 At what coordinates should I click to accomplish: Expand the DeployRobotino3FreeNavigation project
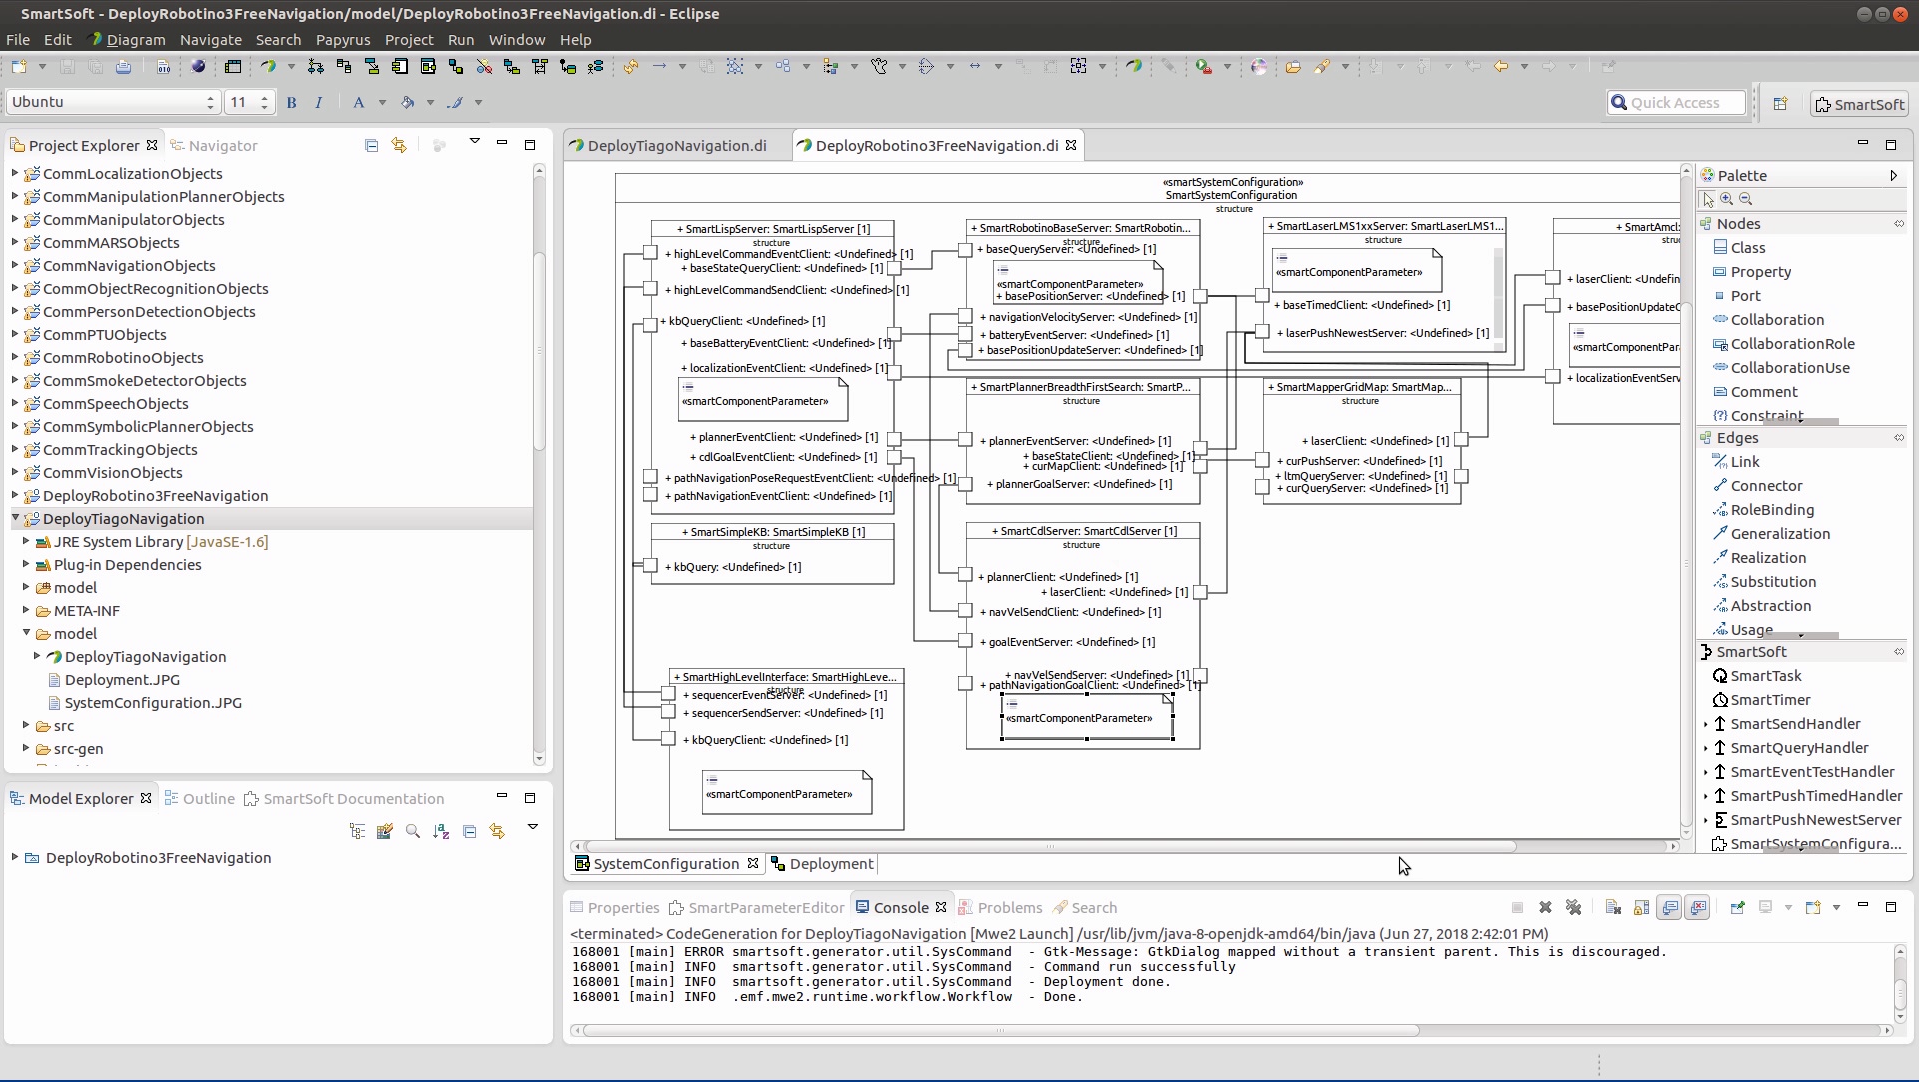(x=15, y=496)
